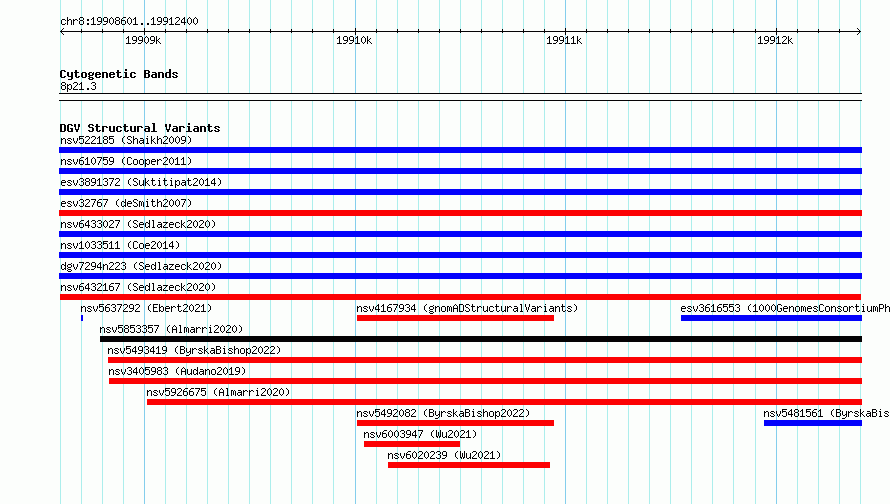Image resolution: width=890 pixels, height=504 pixels.
Task: Click the red bar under nsv3405983
Action: coord(485,381)
